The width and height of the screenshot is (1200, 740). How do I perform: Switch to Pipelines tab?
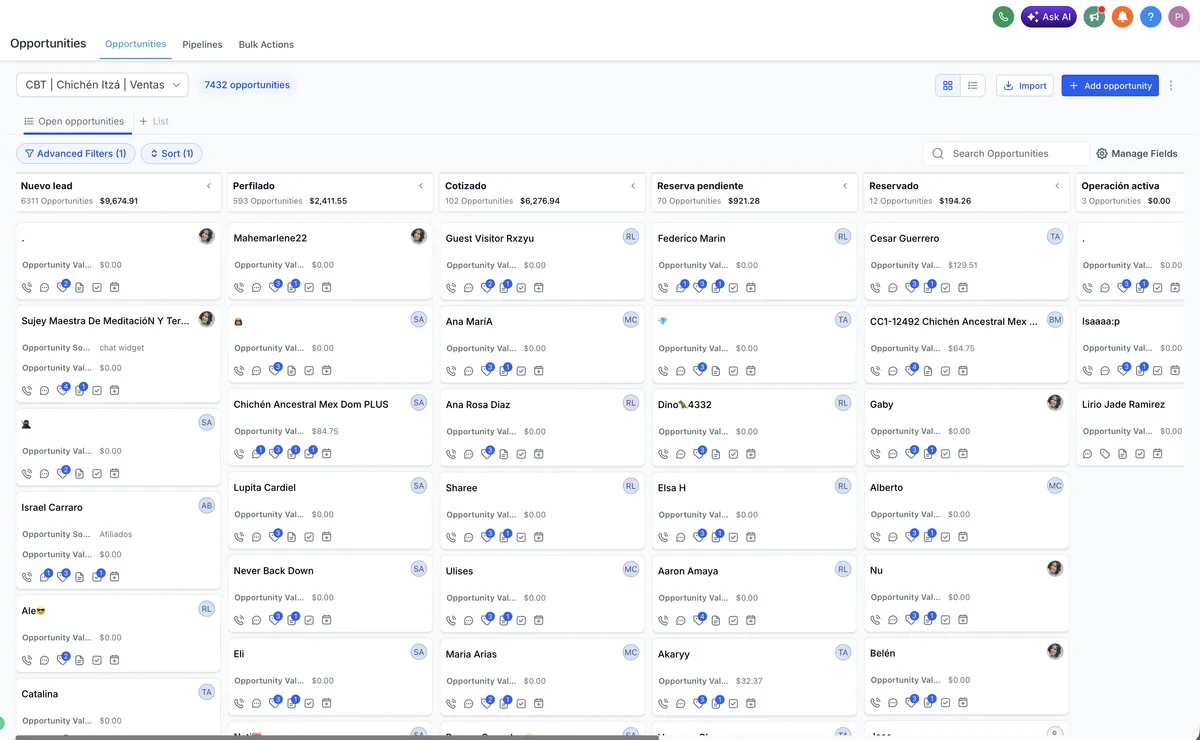202,44
